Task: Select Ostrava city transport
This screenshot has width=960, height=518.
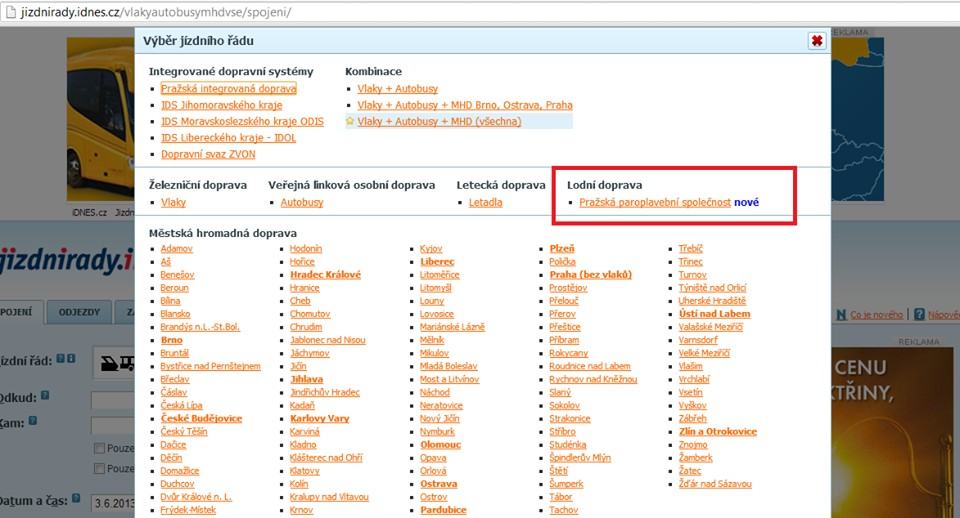Action: (438, 484)
